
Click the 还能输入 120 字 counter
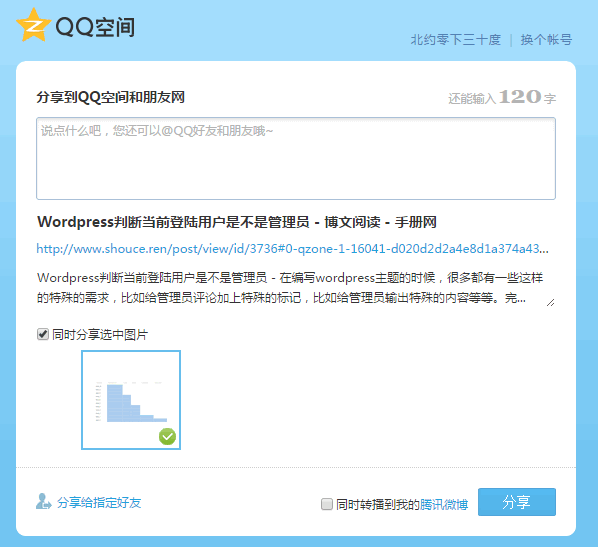pos(502,97)
